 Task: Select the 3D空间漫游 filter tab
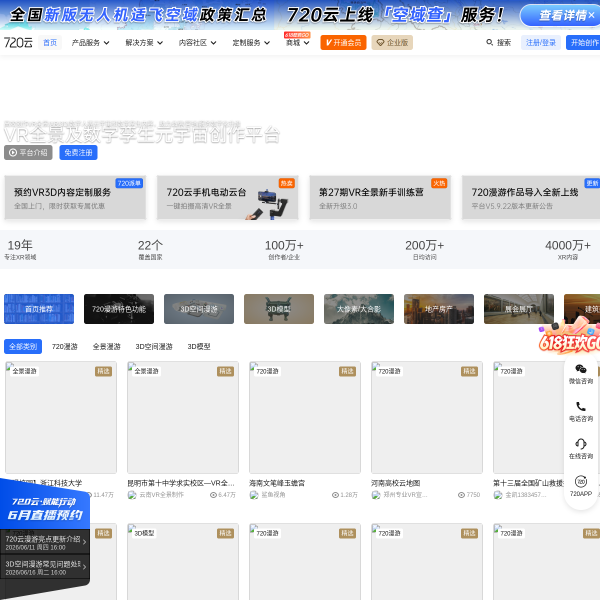(154, 346)
